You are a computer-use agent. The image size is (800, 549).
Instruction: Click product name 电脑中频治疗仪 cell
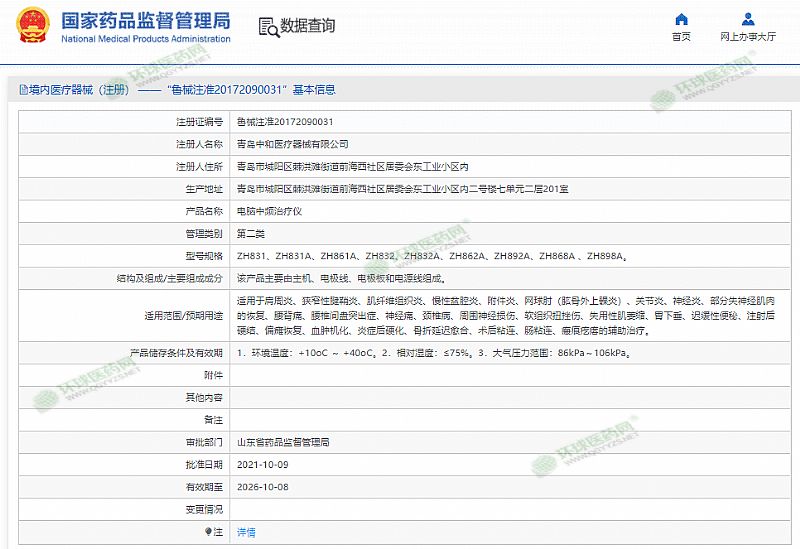[268, 211]
